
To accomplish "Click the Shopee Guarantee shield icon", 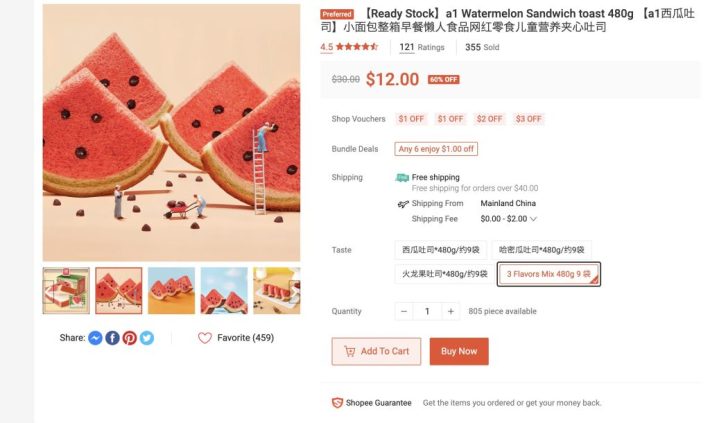I will (x=337, y=403).
